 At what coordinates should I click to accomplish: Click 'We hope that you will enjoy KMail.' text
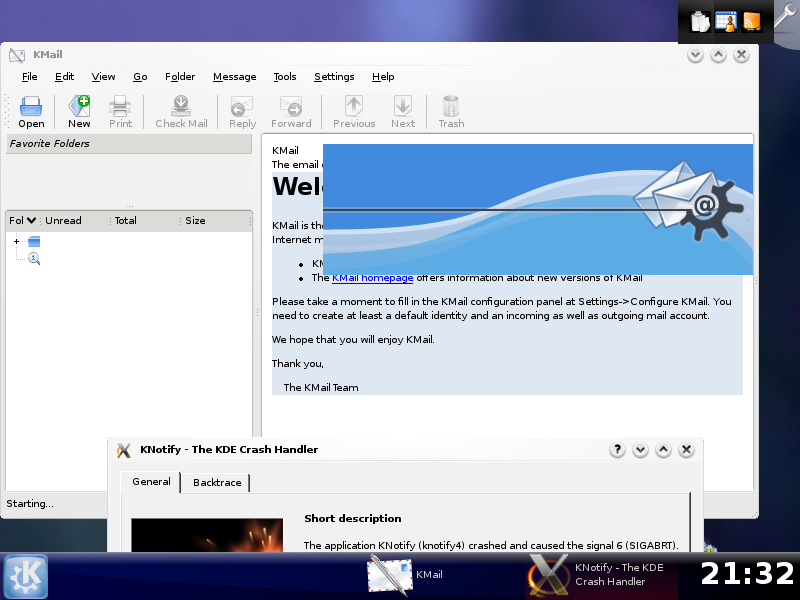(353, 340)
